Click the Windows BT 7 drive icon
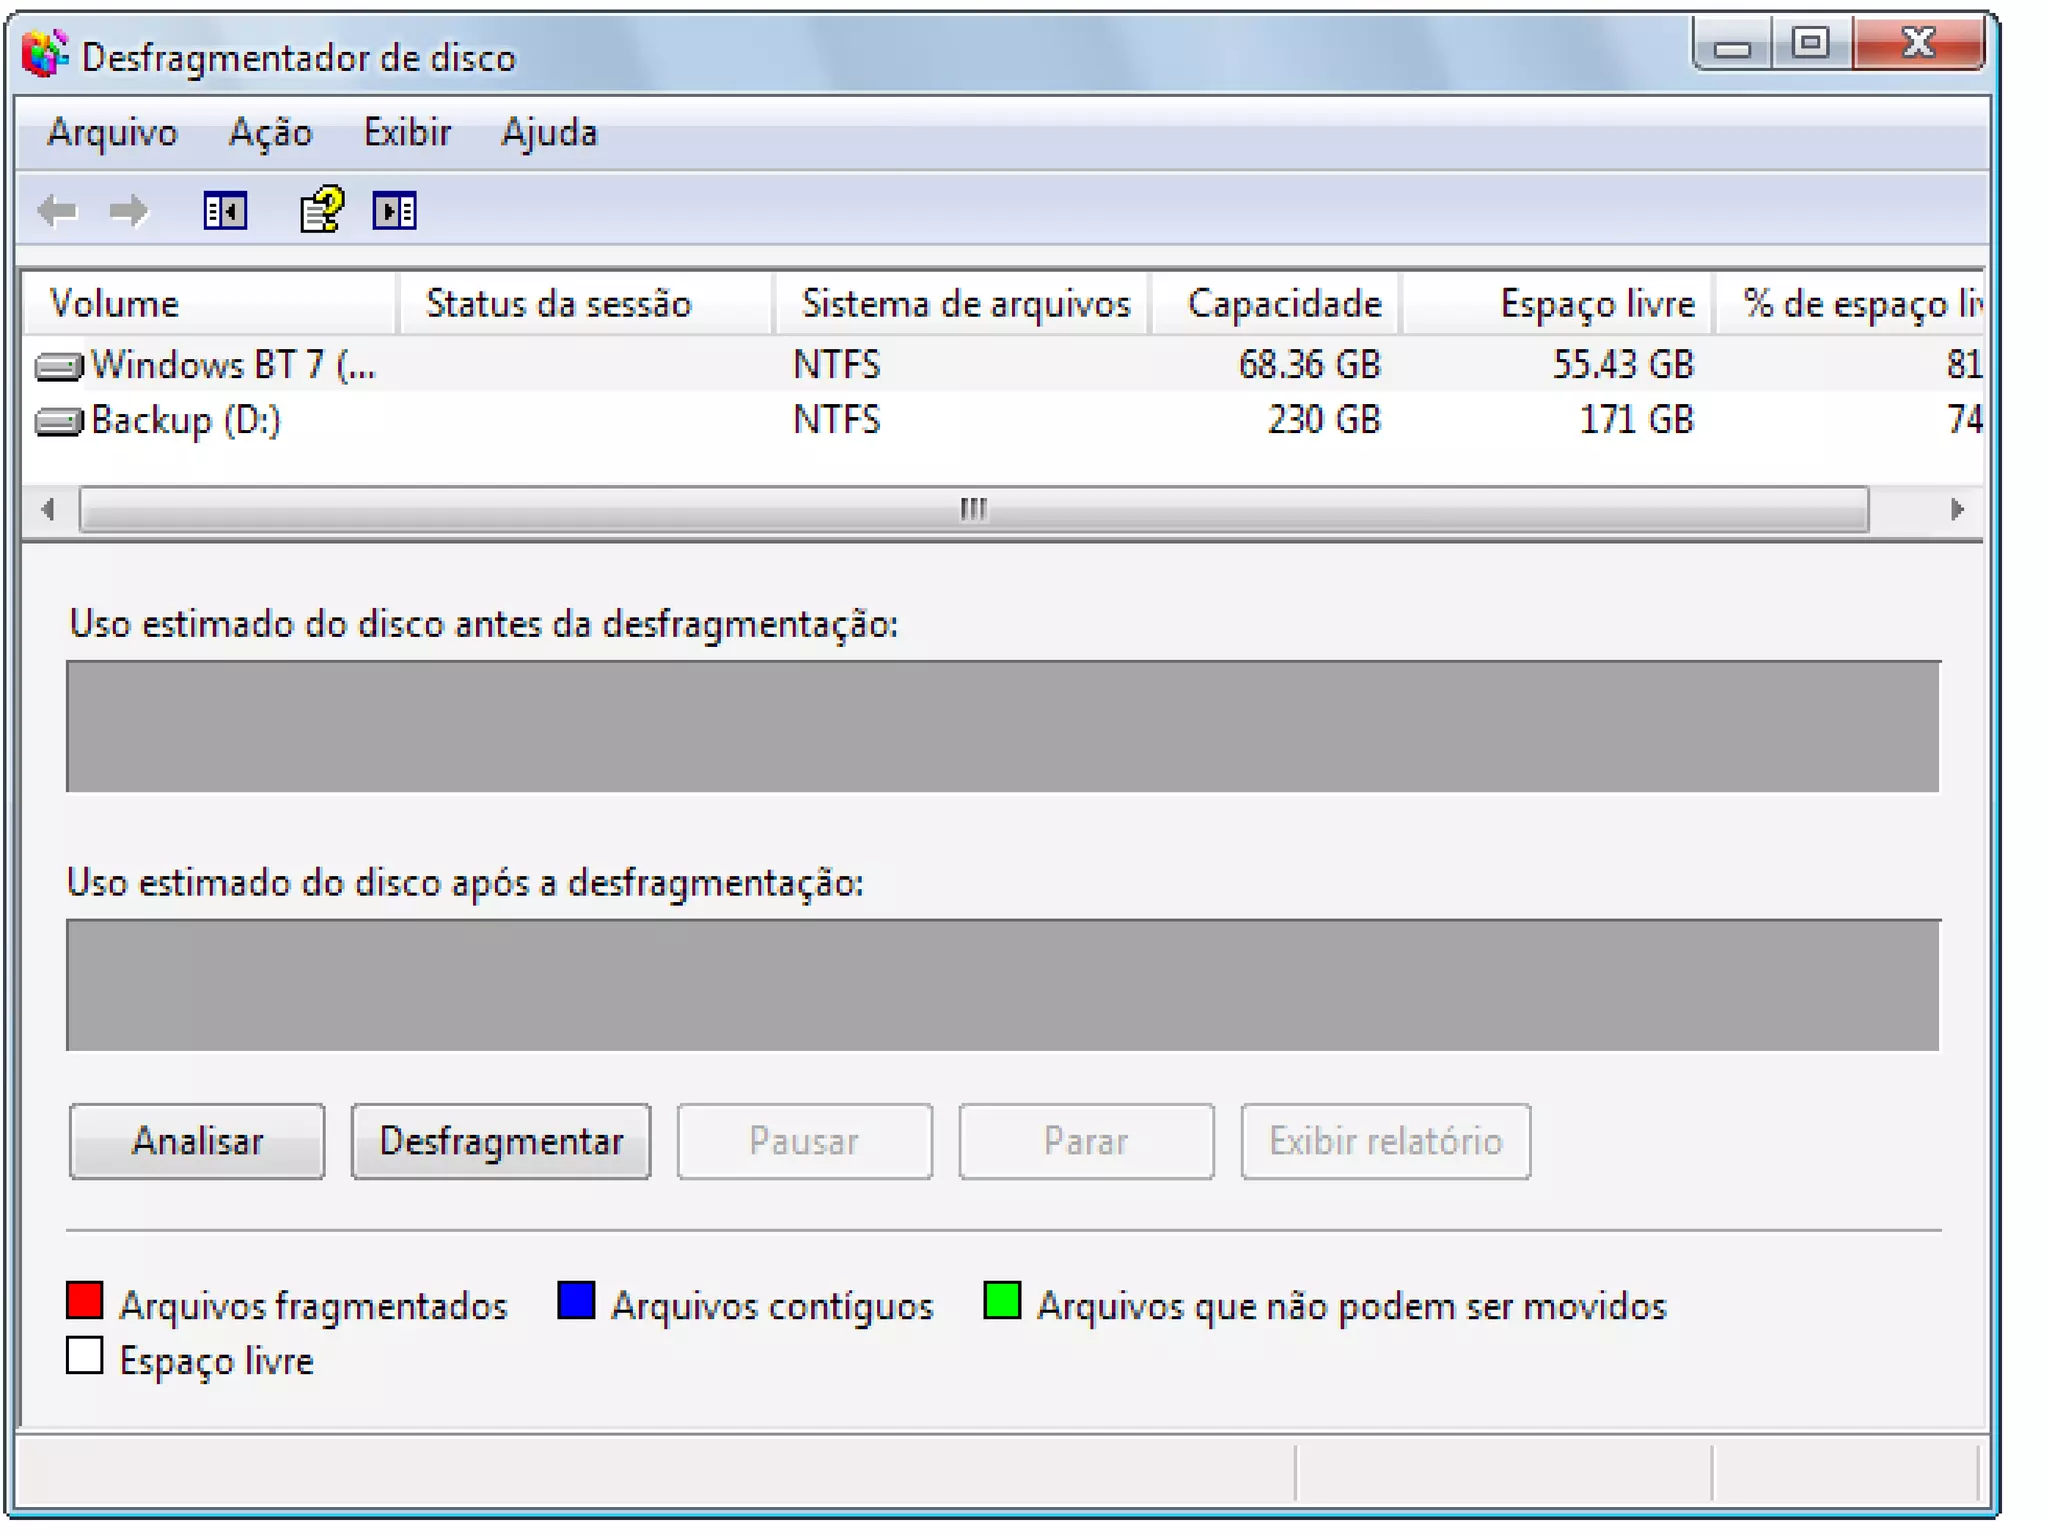The width and height of the screenshot is (2048, 1536). (x=59, y=366)
